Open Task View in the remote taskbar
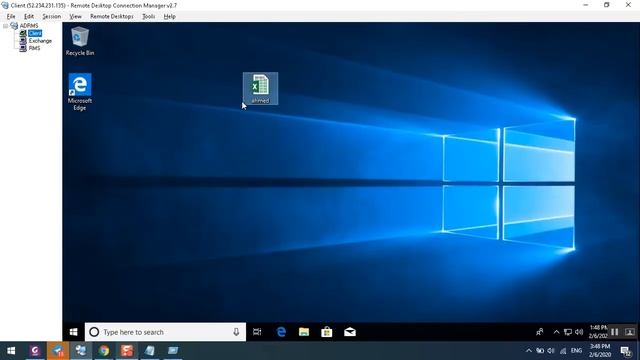The image size is (640, 360). pos(257,332)
